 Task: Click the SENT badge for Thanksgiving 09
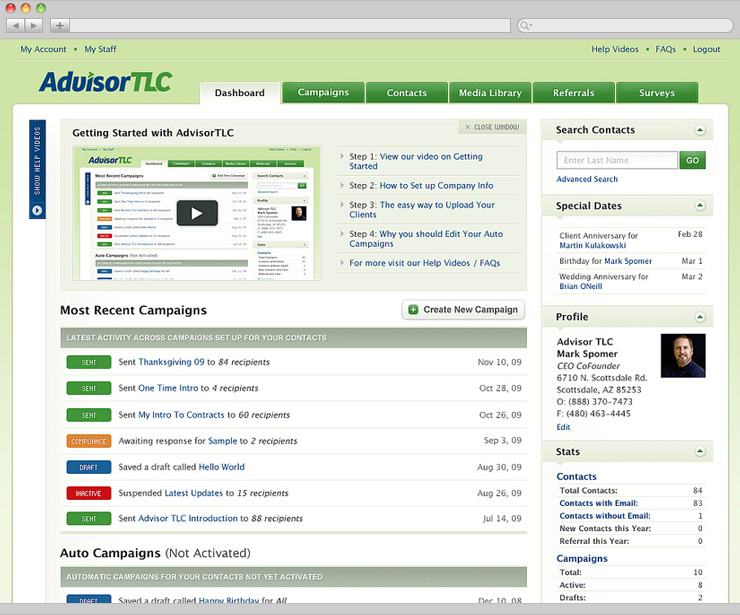click(89, 362)
